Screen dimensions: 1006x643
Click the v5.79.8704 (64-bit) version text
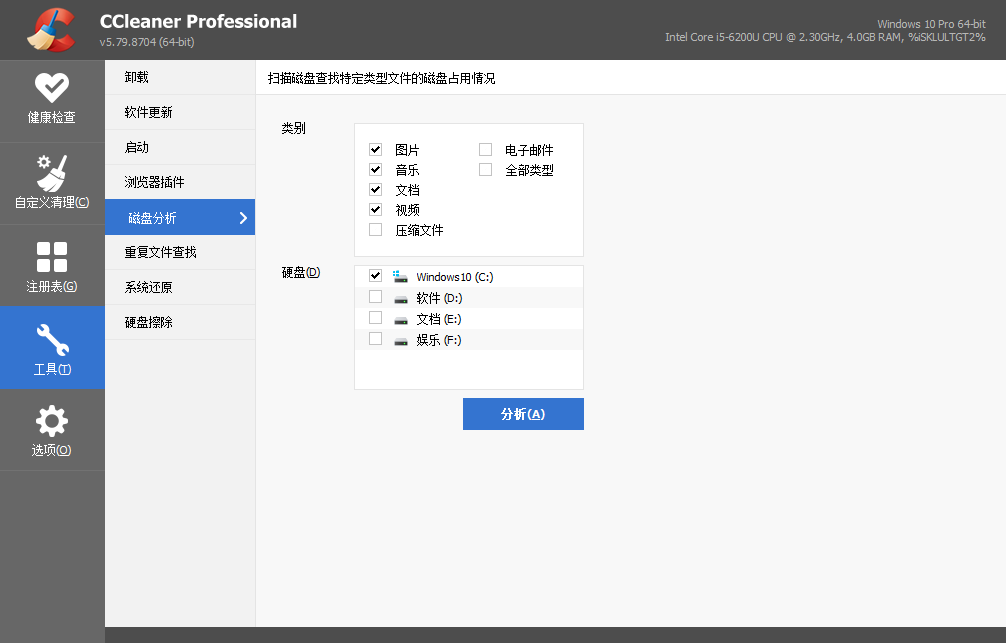[x=147, y=42]
